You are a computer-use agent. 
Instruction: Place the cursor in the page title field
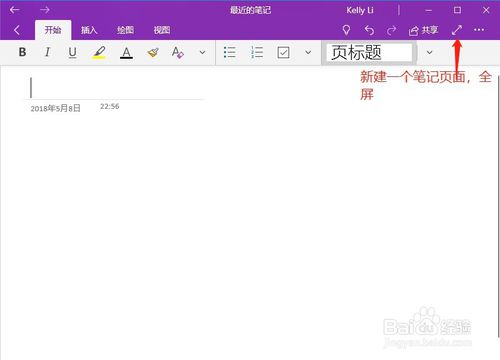pyautogui.click(x=113, y=88)
